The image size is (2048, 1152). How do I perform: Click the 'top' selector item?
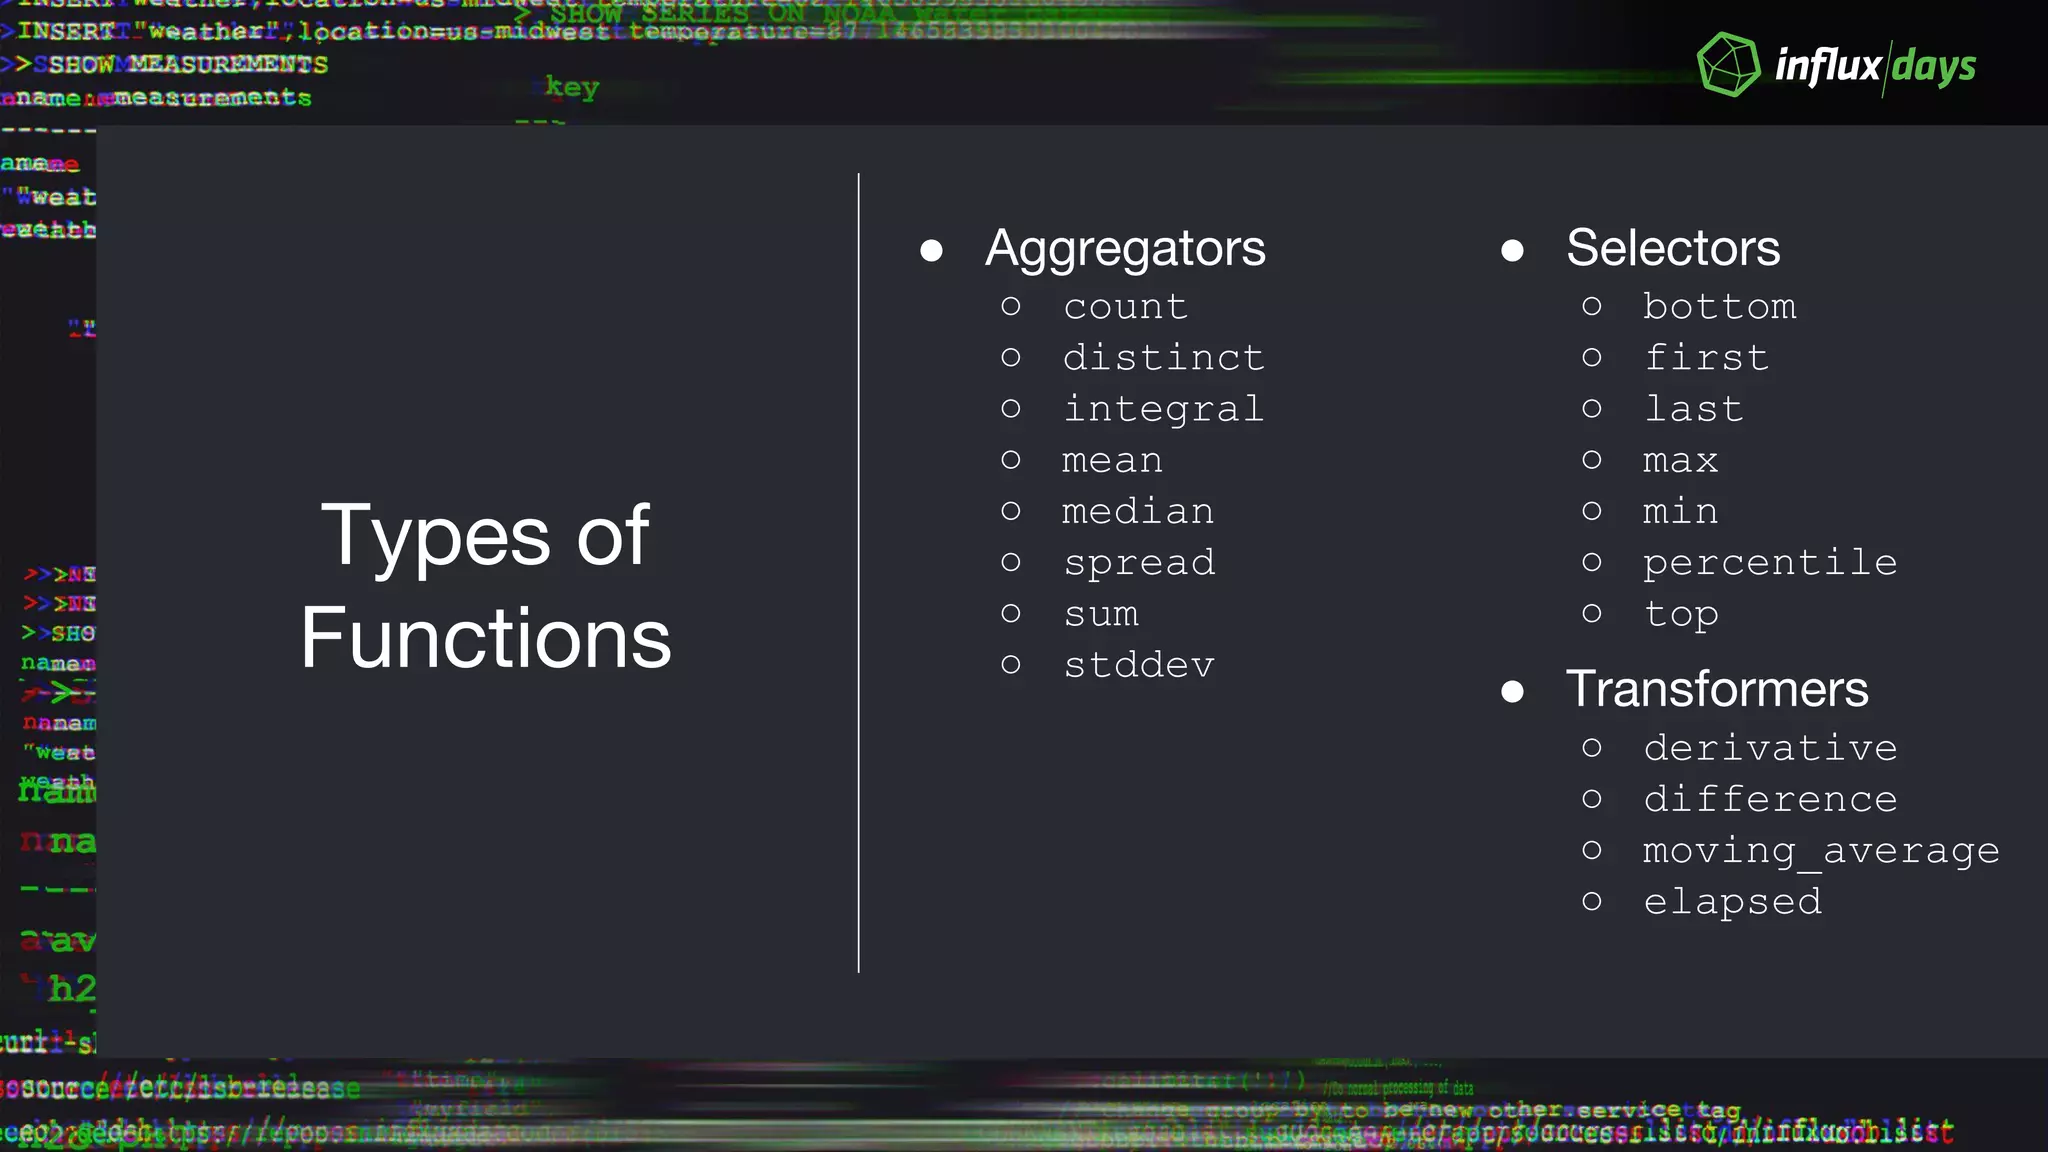(1682, 615)
